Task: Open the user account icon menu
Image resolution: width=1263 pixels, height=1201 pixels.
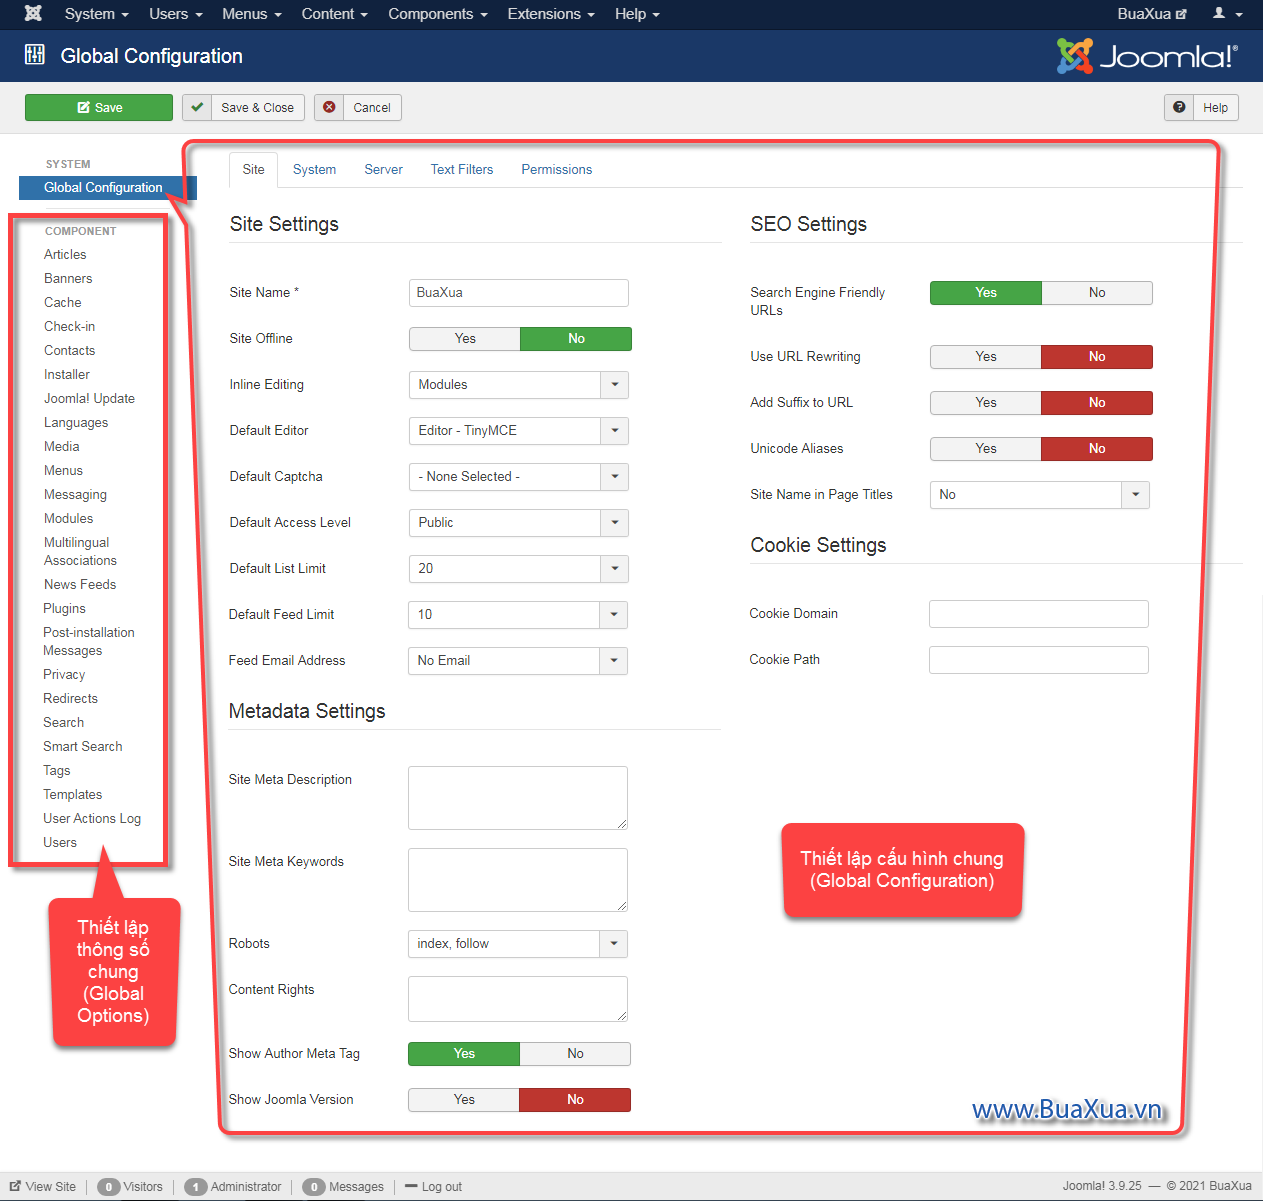Action: (x=1227, y=14)
